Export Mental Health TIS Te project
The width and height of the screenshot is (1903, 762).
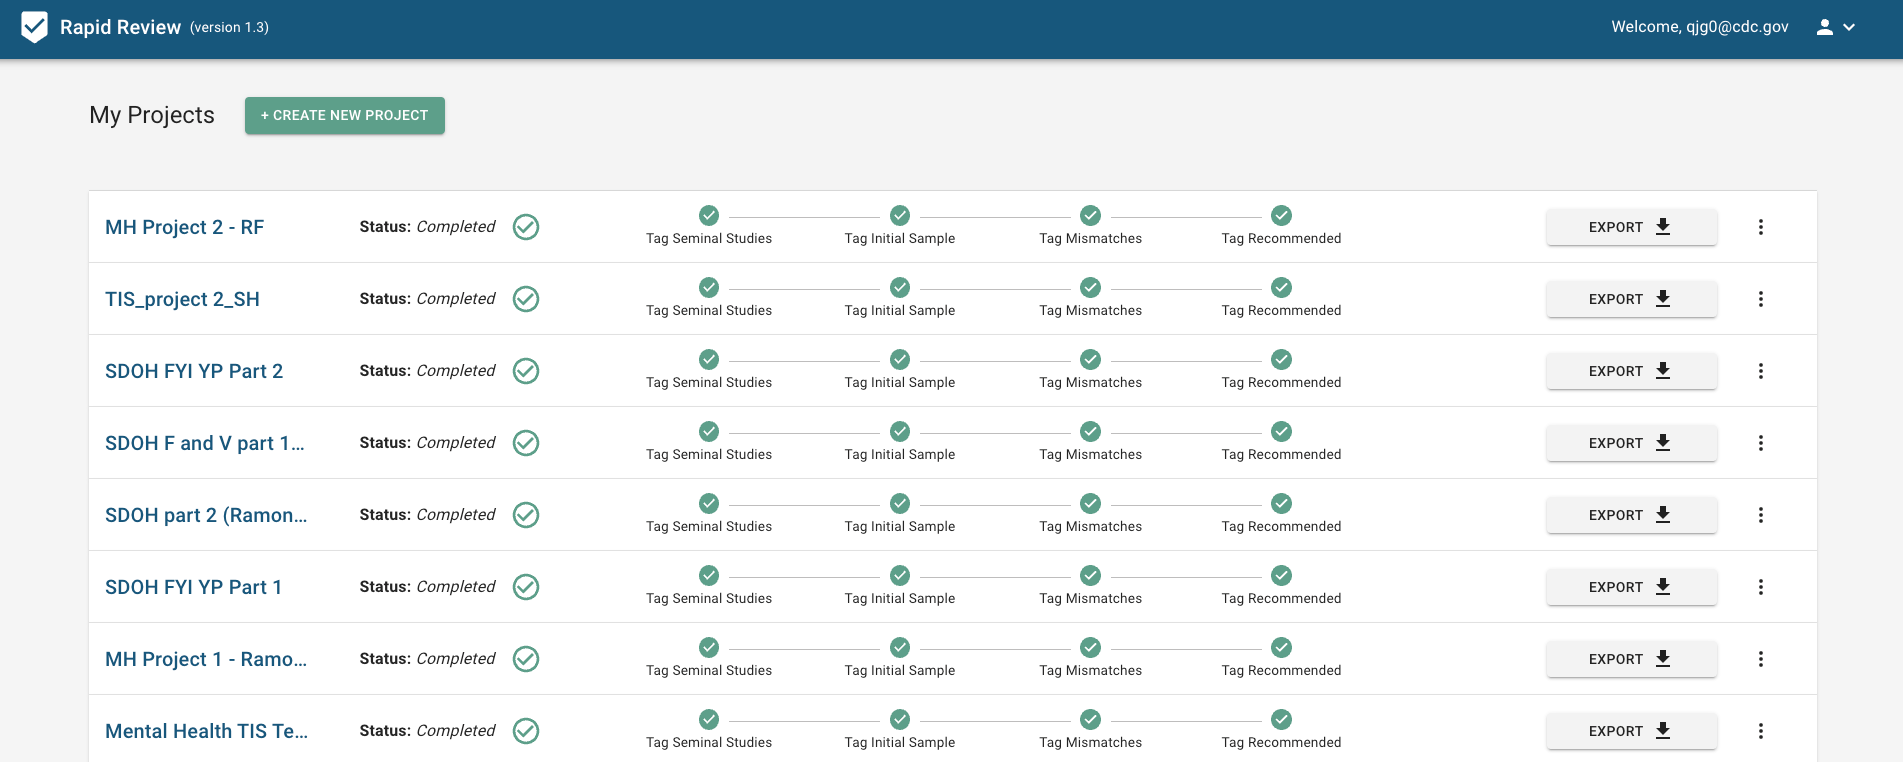(1631, 731)
